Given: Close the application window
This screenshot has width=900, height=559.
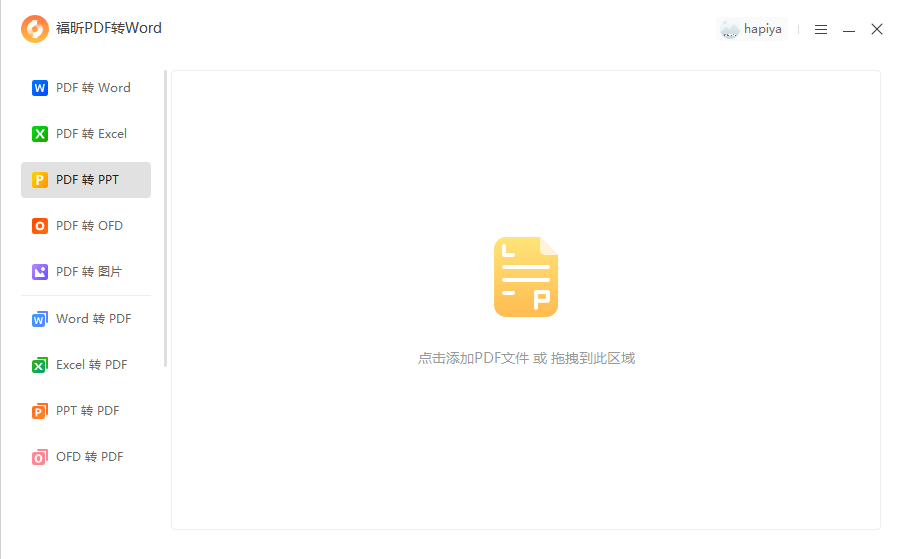Looking at the screenshot, I should point(876,29).
